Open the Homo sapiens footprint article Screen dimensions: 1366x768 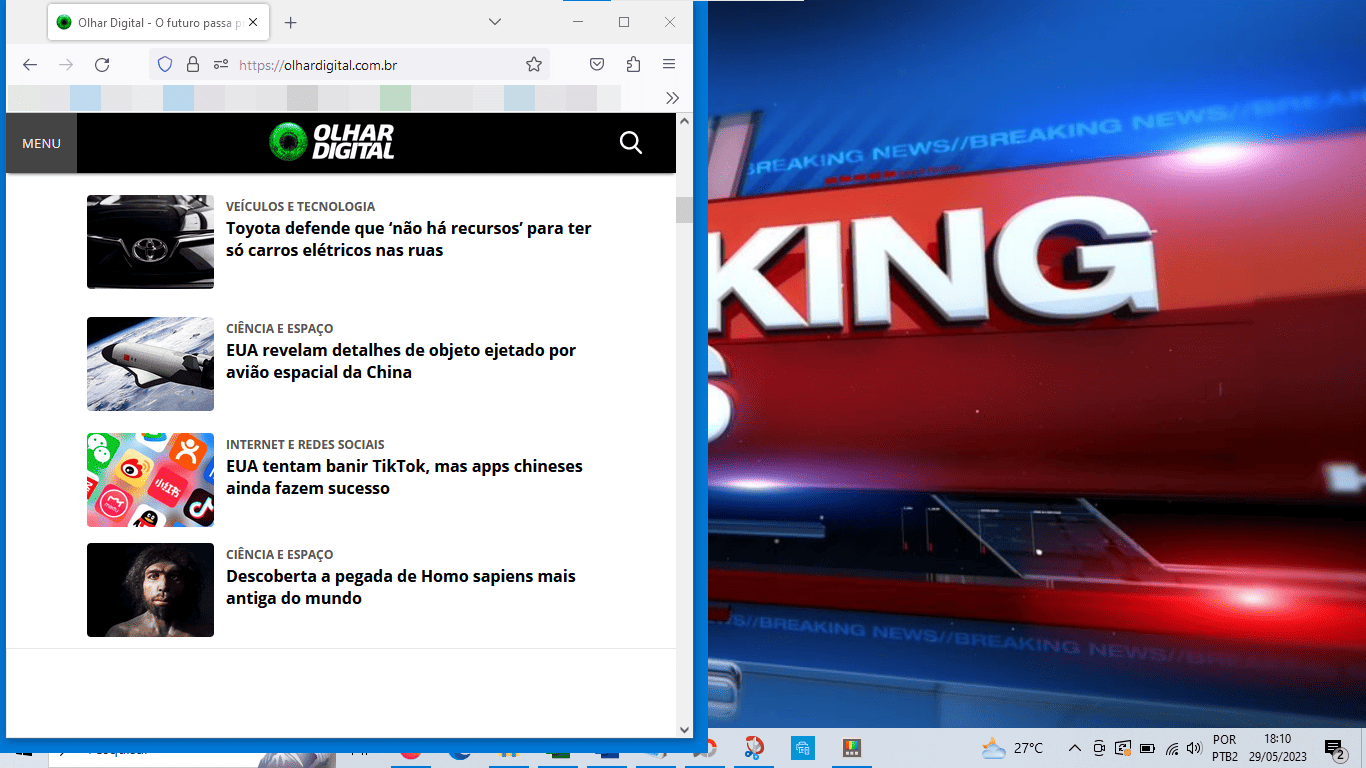click(x=400, y=587)
